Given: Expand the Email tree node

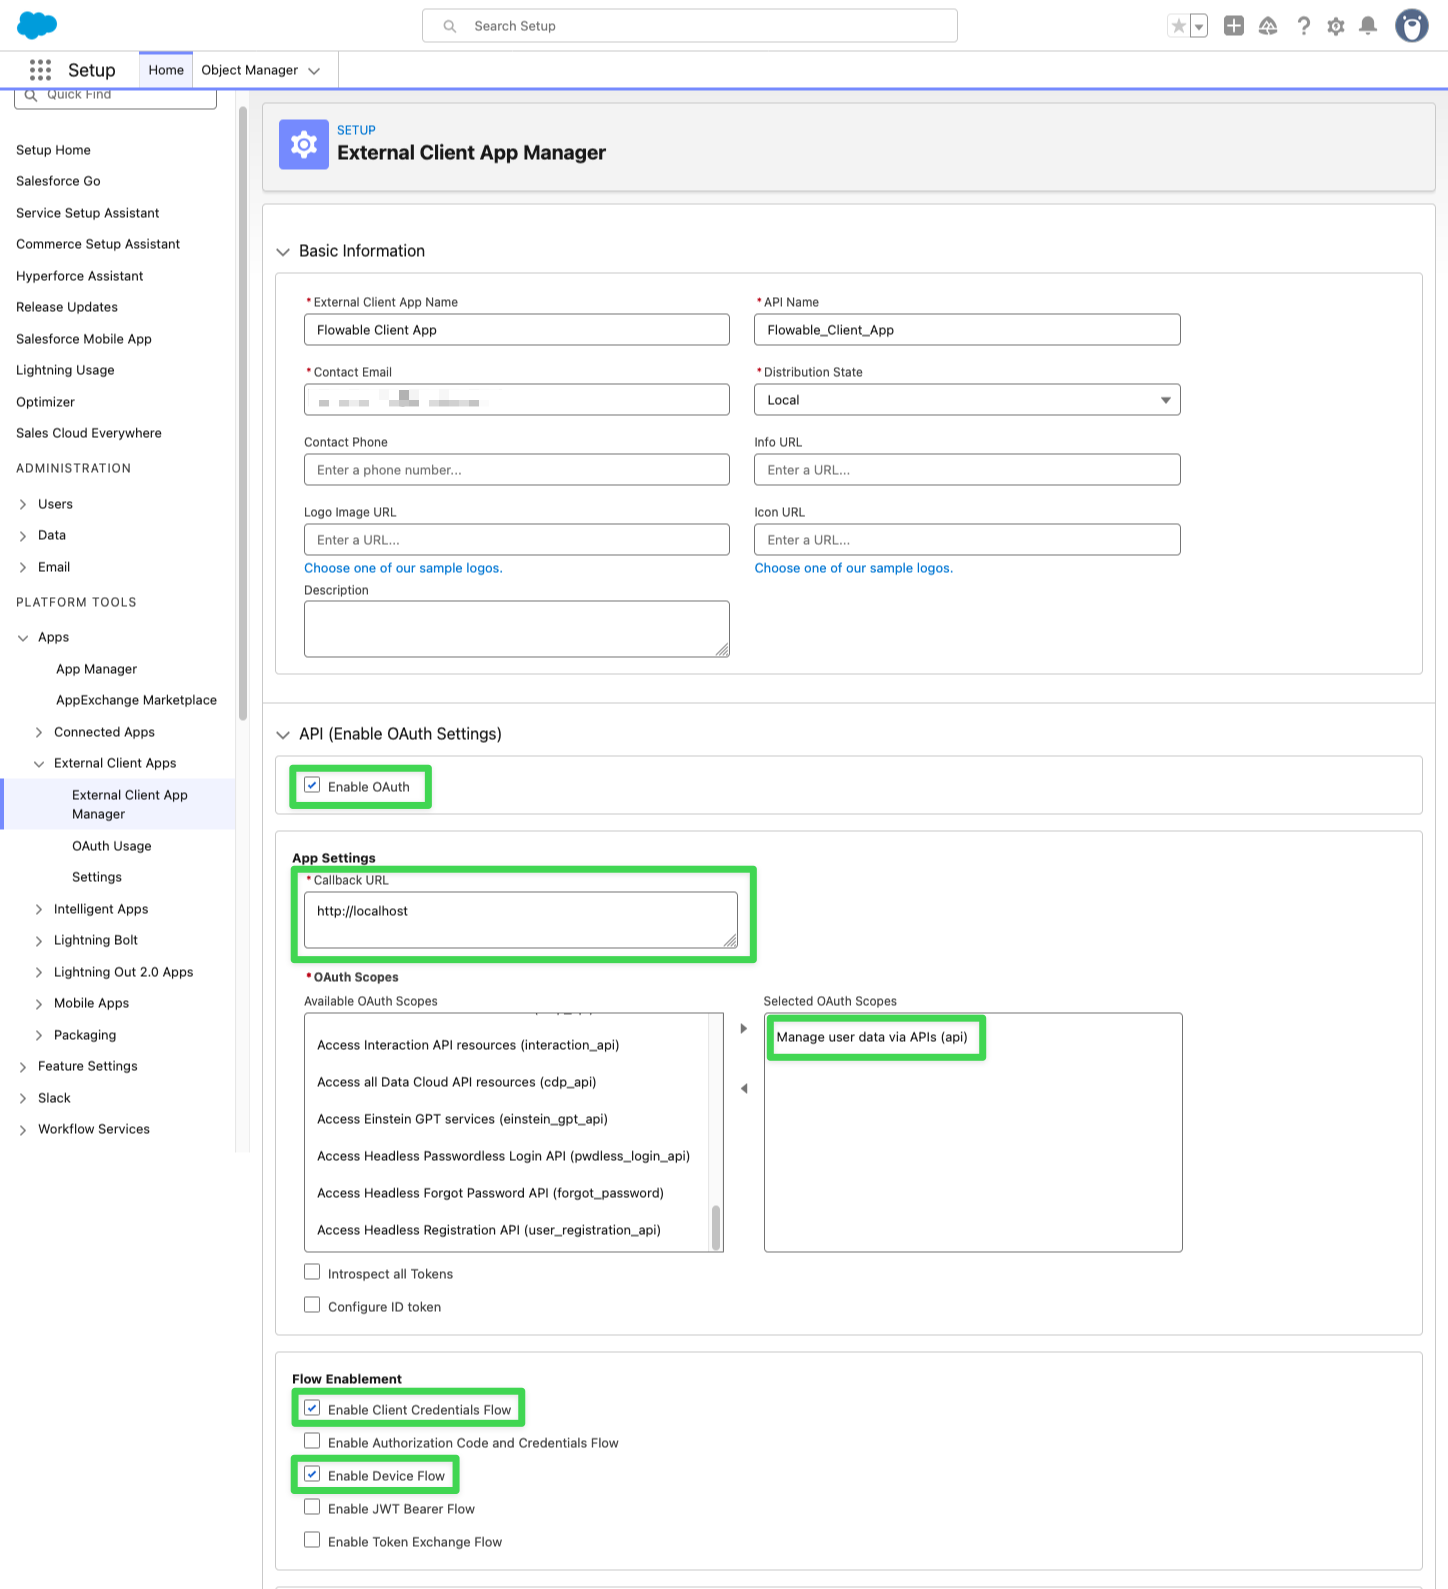Looking at the screenshot, I should click(23, 567).
